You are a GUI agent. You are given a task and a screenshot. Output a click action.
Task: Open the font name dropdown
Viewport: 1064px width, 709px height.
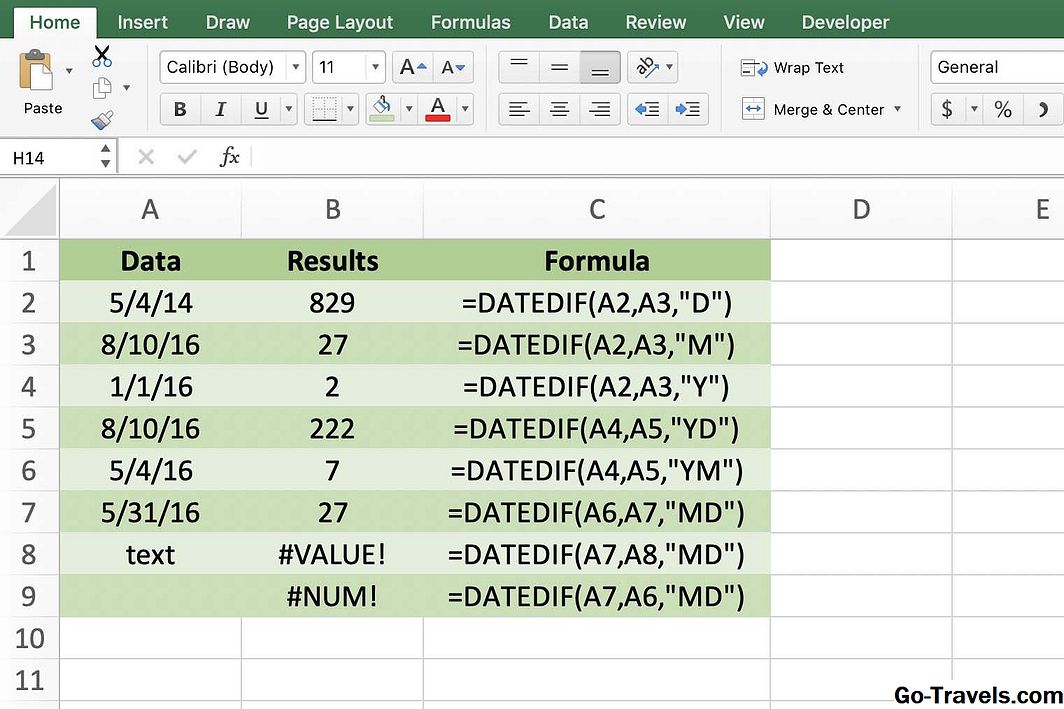(296, 67)
